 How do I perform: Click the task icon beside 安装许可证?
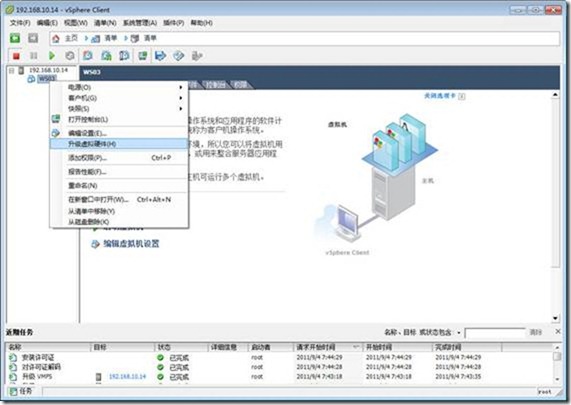(x=13, y=357)
